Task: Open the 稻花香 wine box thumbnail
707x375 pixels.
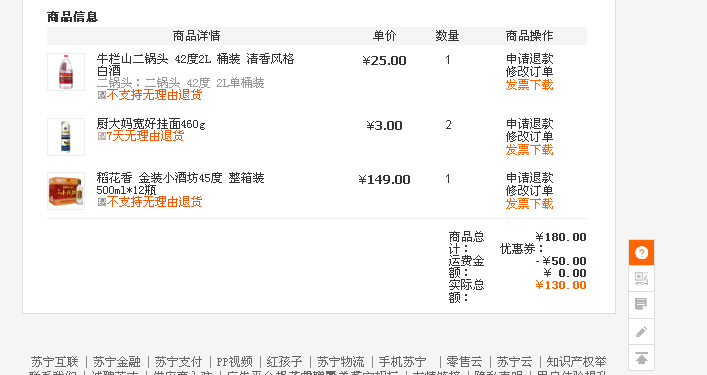Action: (66, 191)
